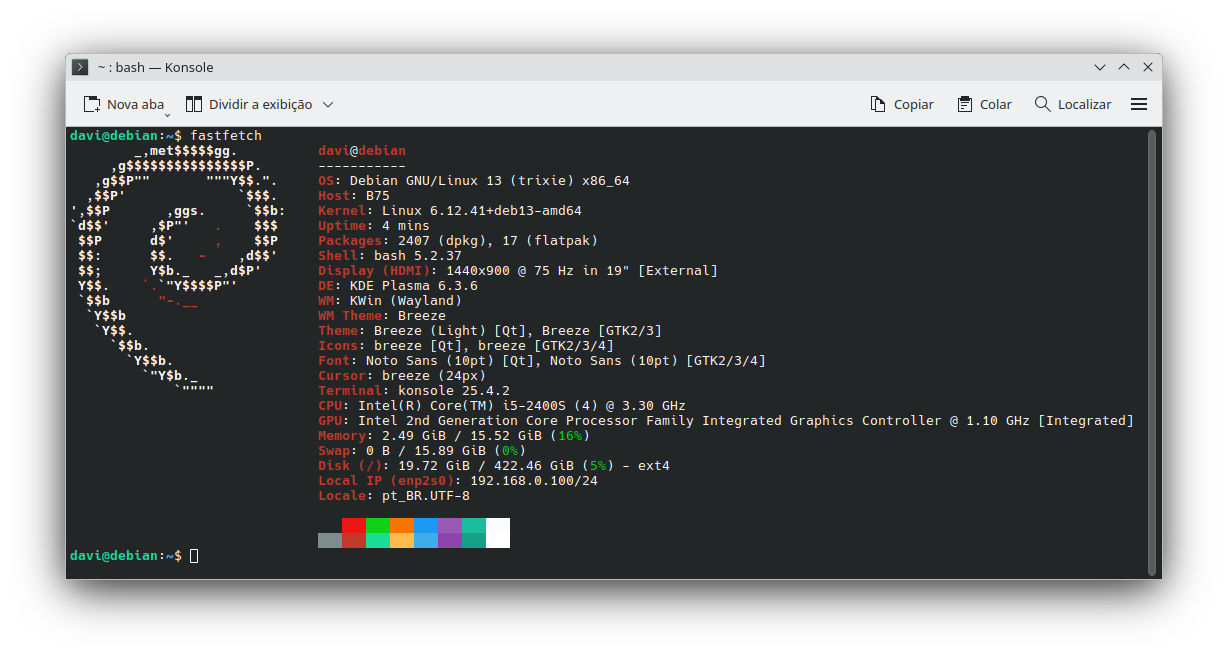Viewport: 1228px width, 657px height.
Task: Click Disk '19.72 GiB / 422.46 GiB'
Action: click(x=486, y=466)
